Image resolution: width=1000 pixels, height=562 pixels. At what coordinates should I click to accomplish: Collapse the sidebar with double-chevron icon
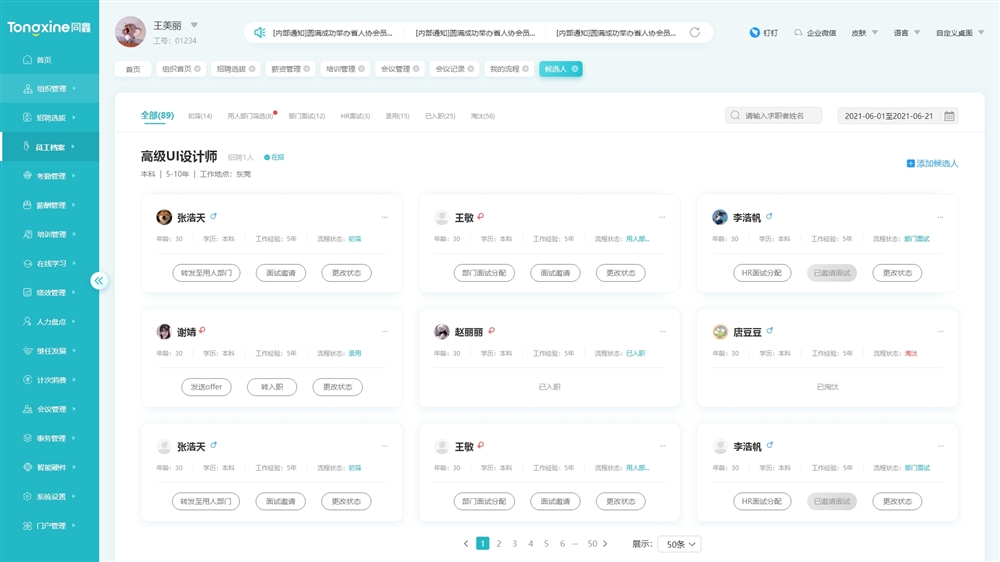(x=99, y=281)
